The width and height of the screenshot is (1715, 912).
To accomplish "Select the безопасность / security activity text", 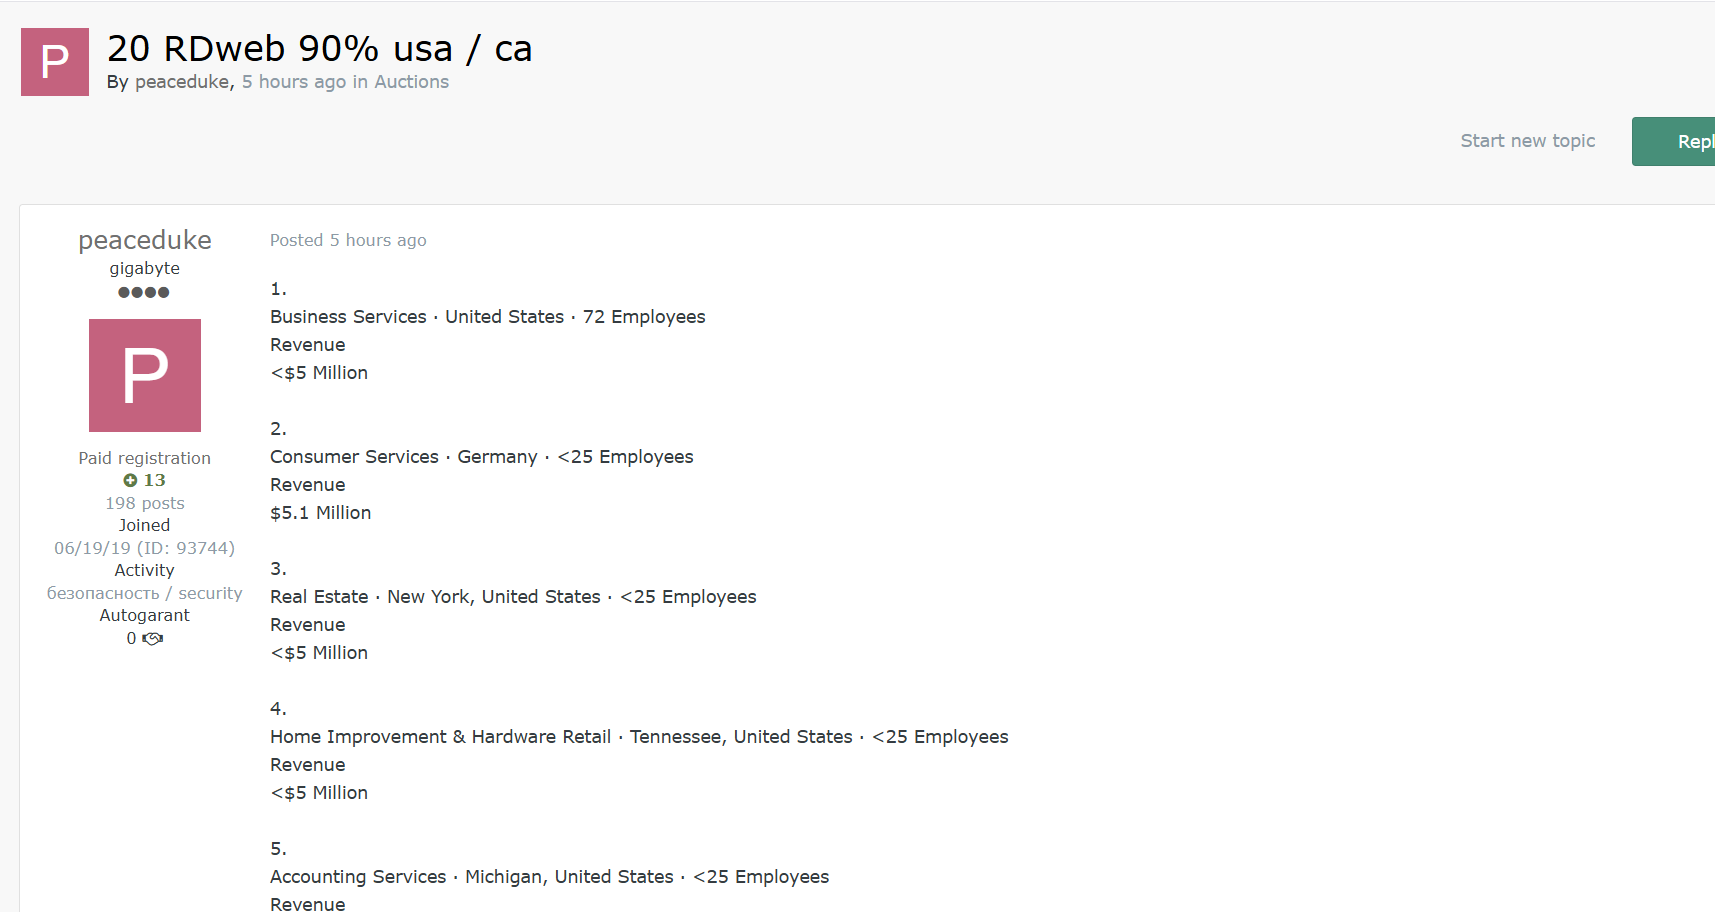I will click(x=145, y=593).
